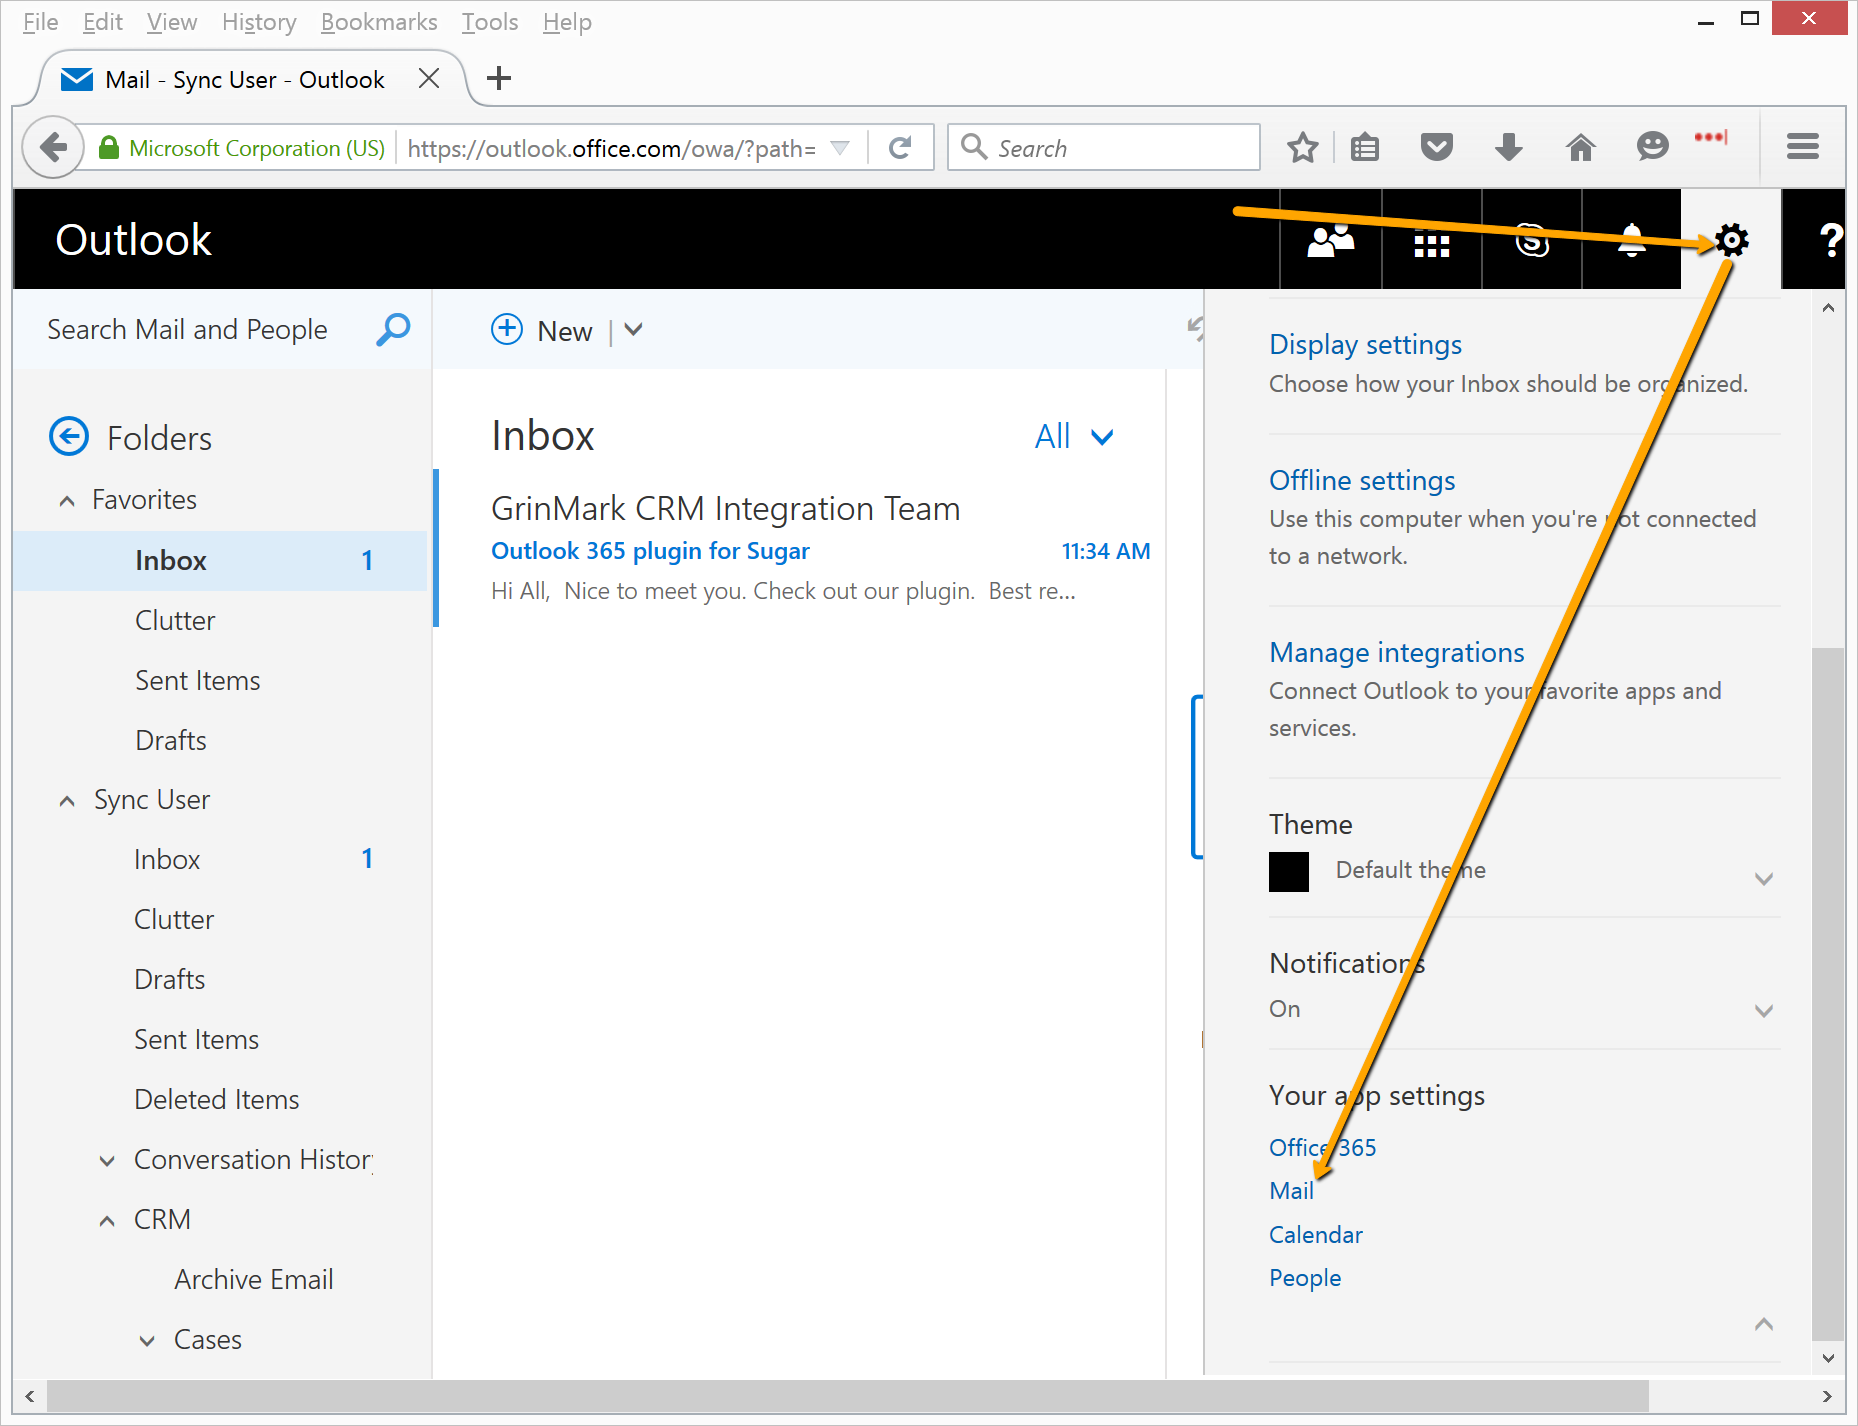Open the Theme dropdown chevron

click(x=1764, y=879)
